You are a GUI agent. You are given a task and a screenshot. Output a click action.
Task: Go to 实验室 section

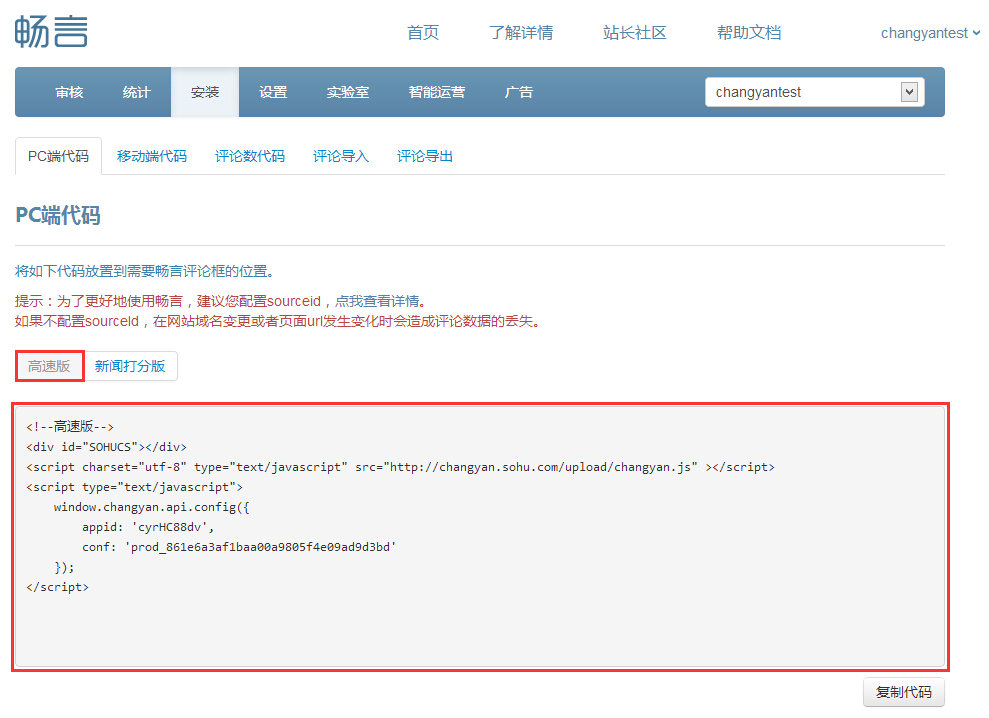pos(348,92)
